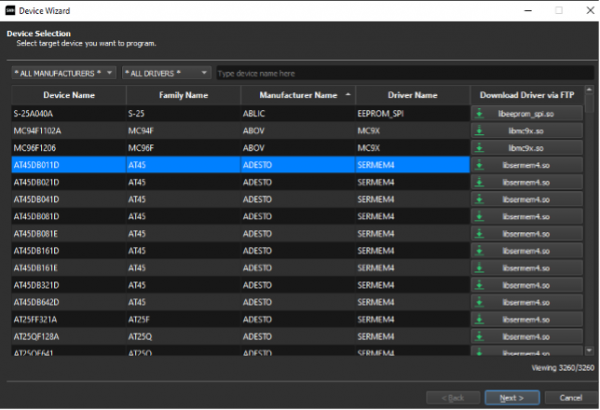Click download icon in AT45DB041D row

(x=480, y=199)
